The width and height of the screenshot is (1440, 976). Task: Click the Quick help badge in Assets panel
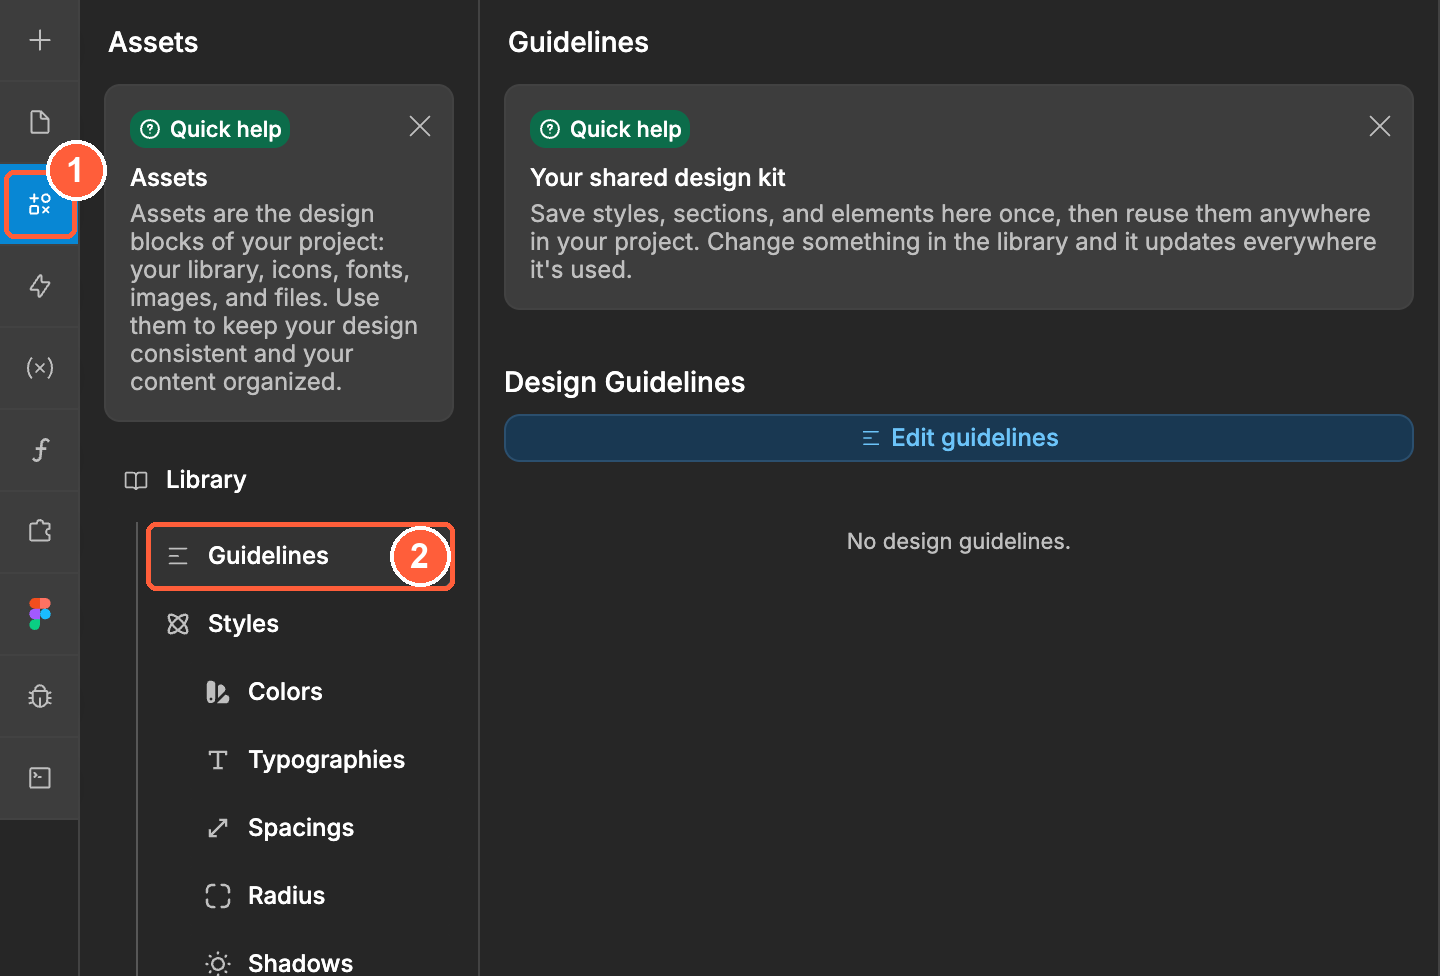click(210, 129)
